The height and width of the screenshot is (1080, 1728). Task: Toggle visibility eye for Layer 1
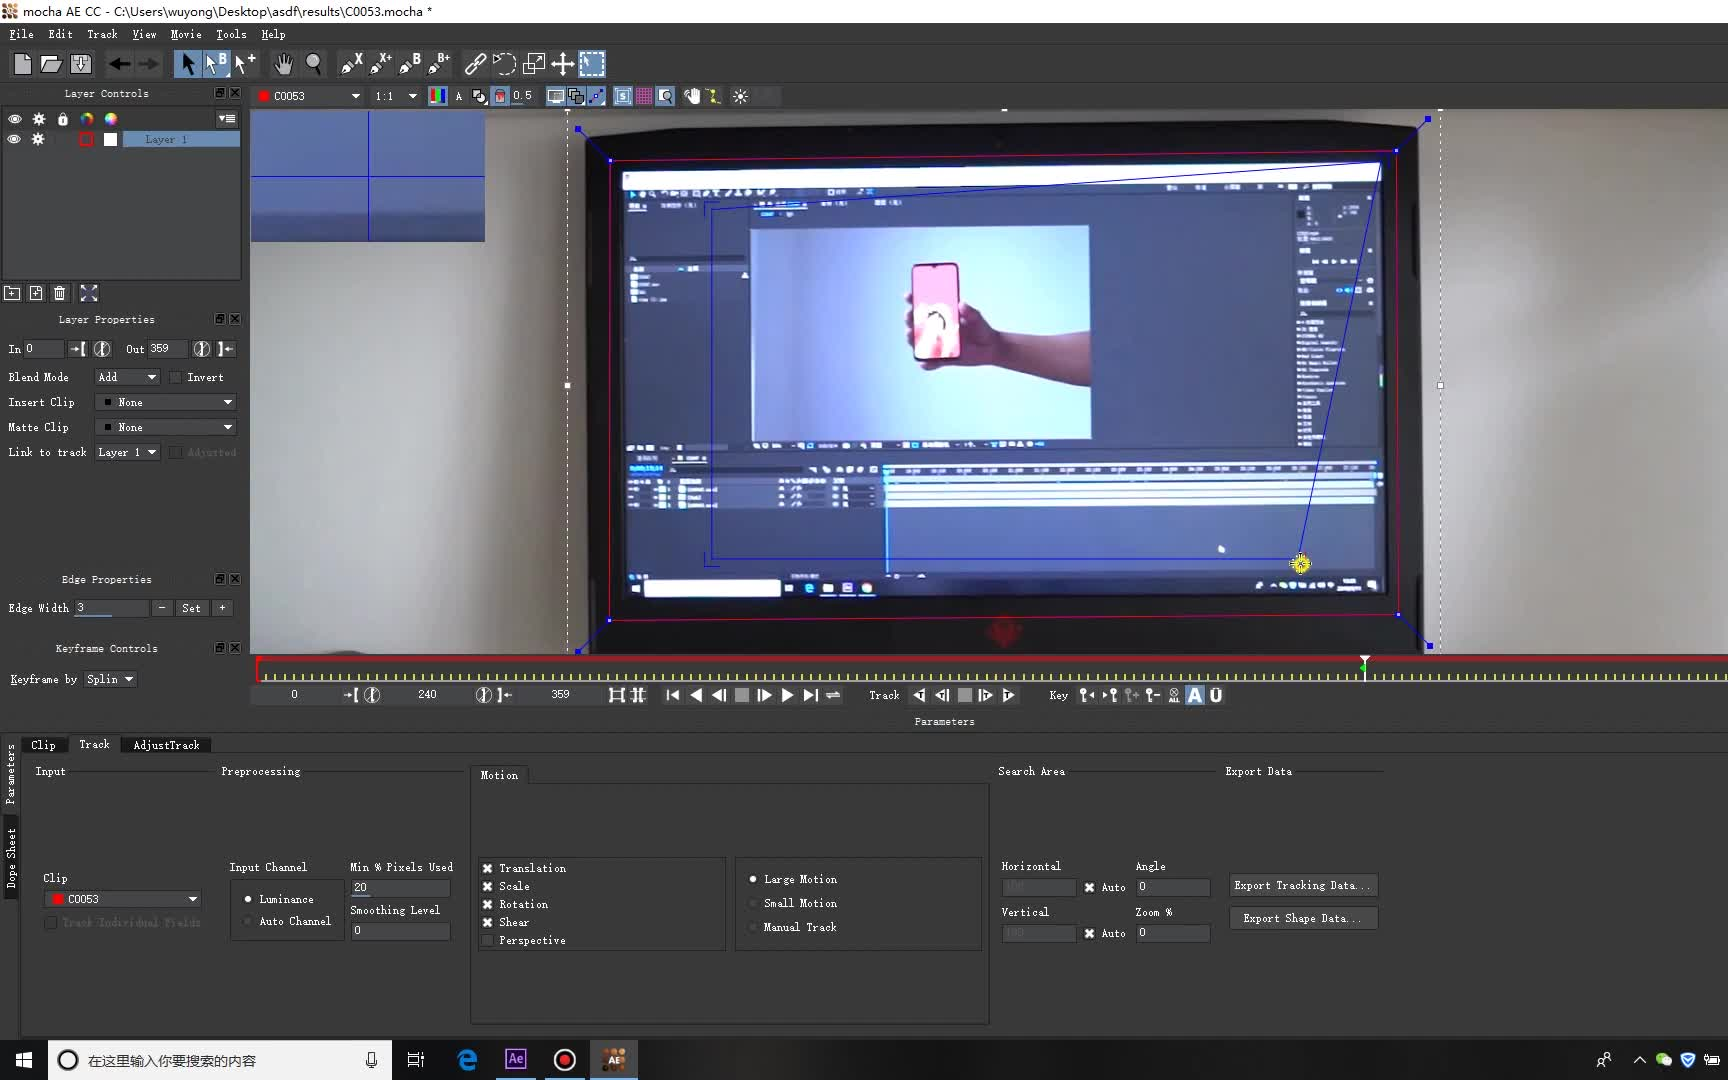click(14, 139)
